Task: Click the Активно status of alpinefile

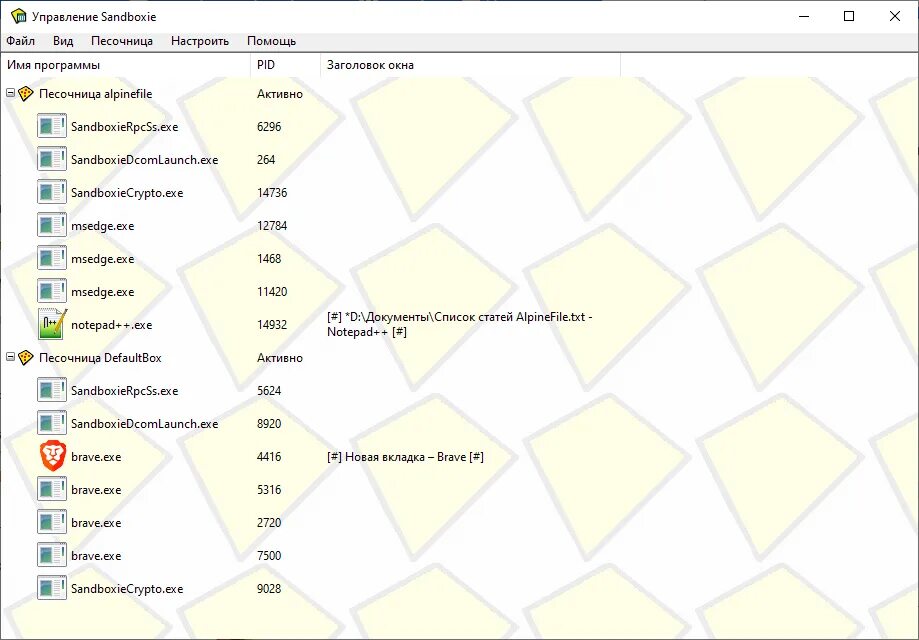Action: pyautogui.click(x=280, y=94)
